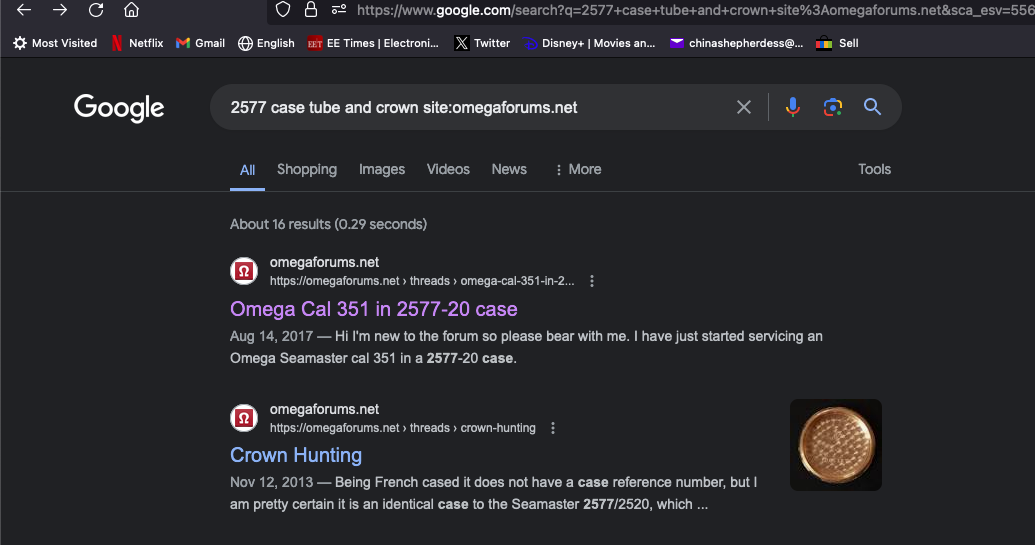This screenshot has height=545, width=1035.
Task: Start voice search with microphone icon
Action: [x=793, y=107]
